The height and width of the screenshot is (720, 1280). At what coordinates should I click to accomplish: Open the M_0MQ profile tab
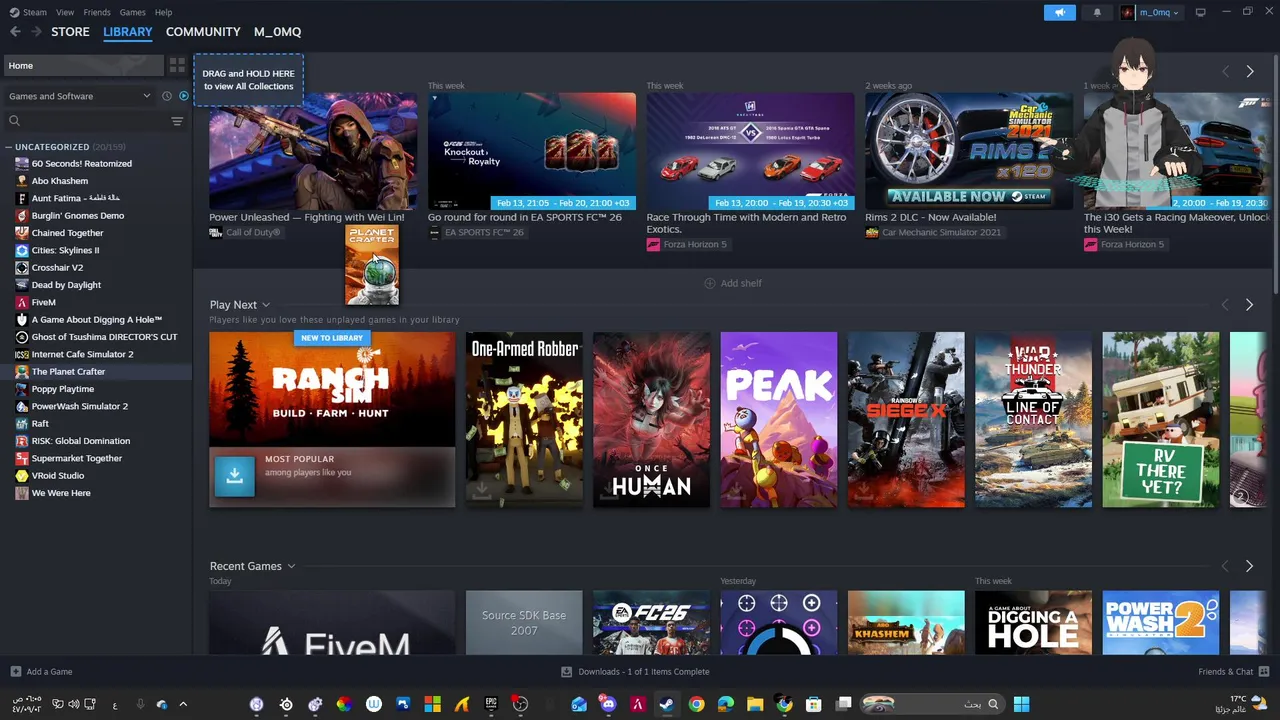pyautogui.click(x=277, y=32)
